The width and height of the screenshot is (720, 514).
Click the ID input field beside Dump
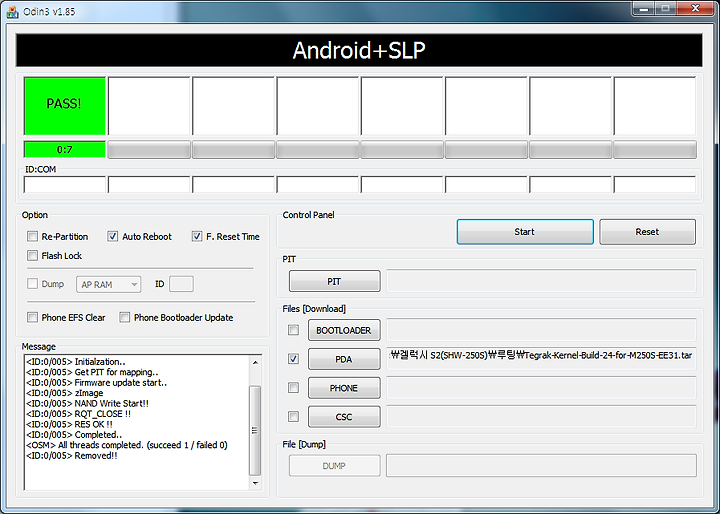click(x=181, y=284)
